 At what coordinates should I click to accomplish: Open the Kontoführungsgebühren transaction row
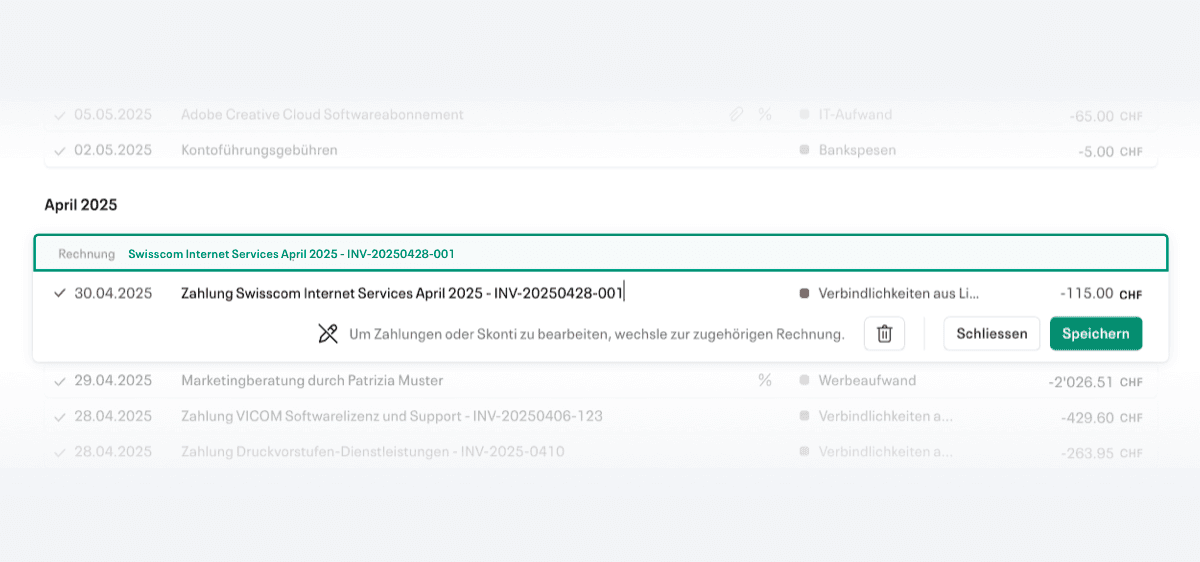[600, 151]
